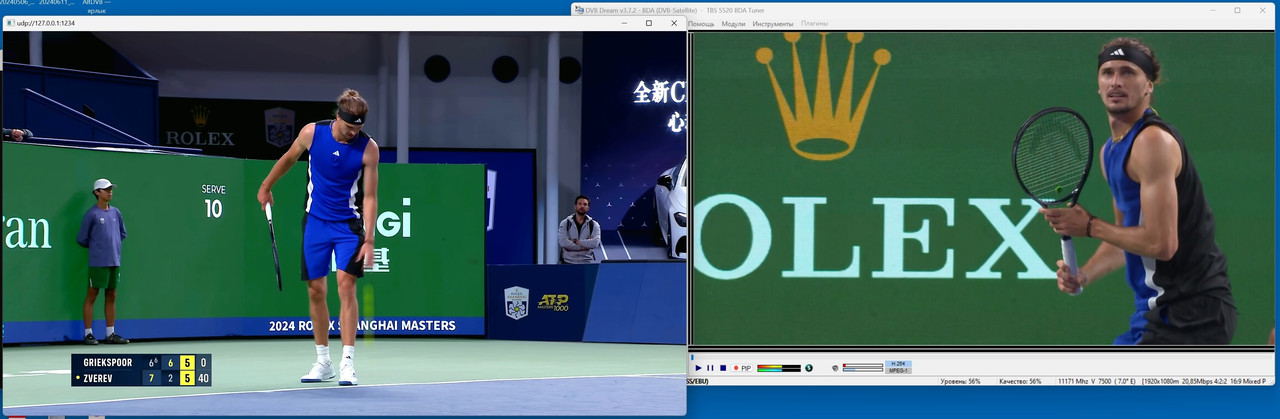Open the AltDVB desktop shortcut
The image size is (1280, 419).
coord(96,6)
